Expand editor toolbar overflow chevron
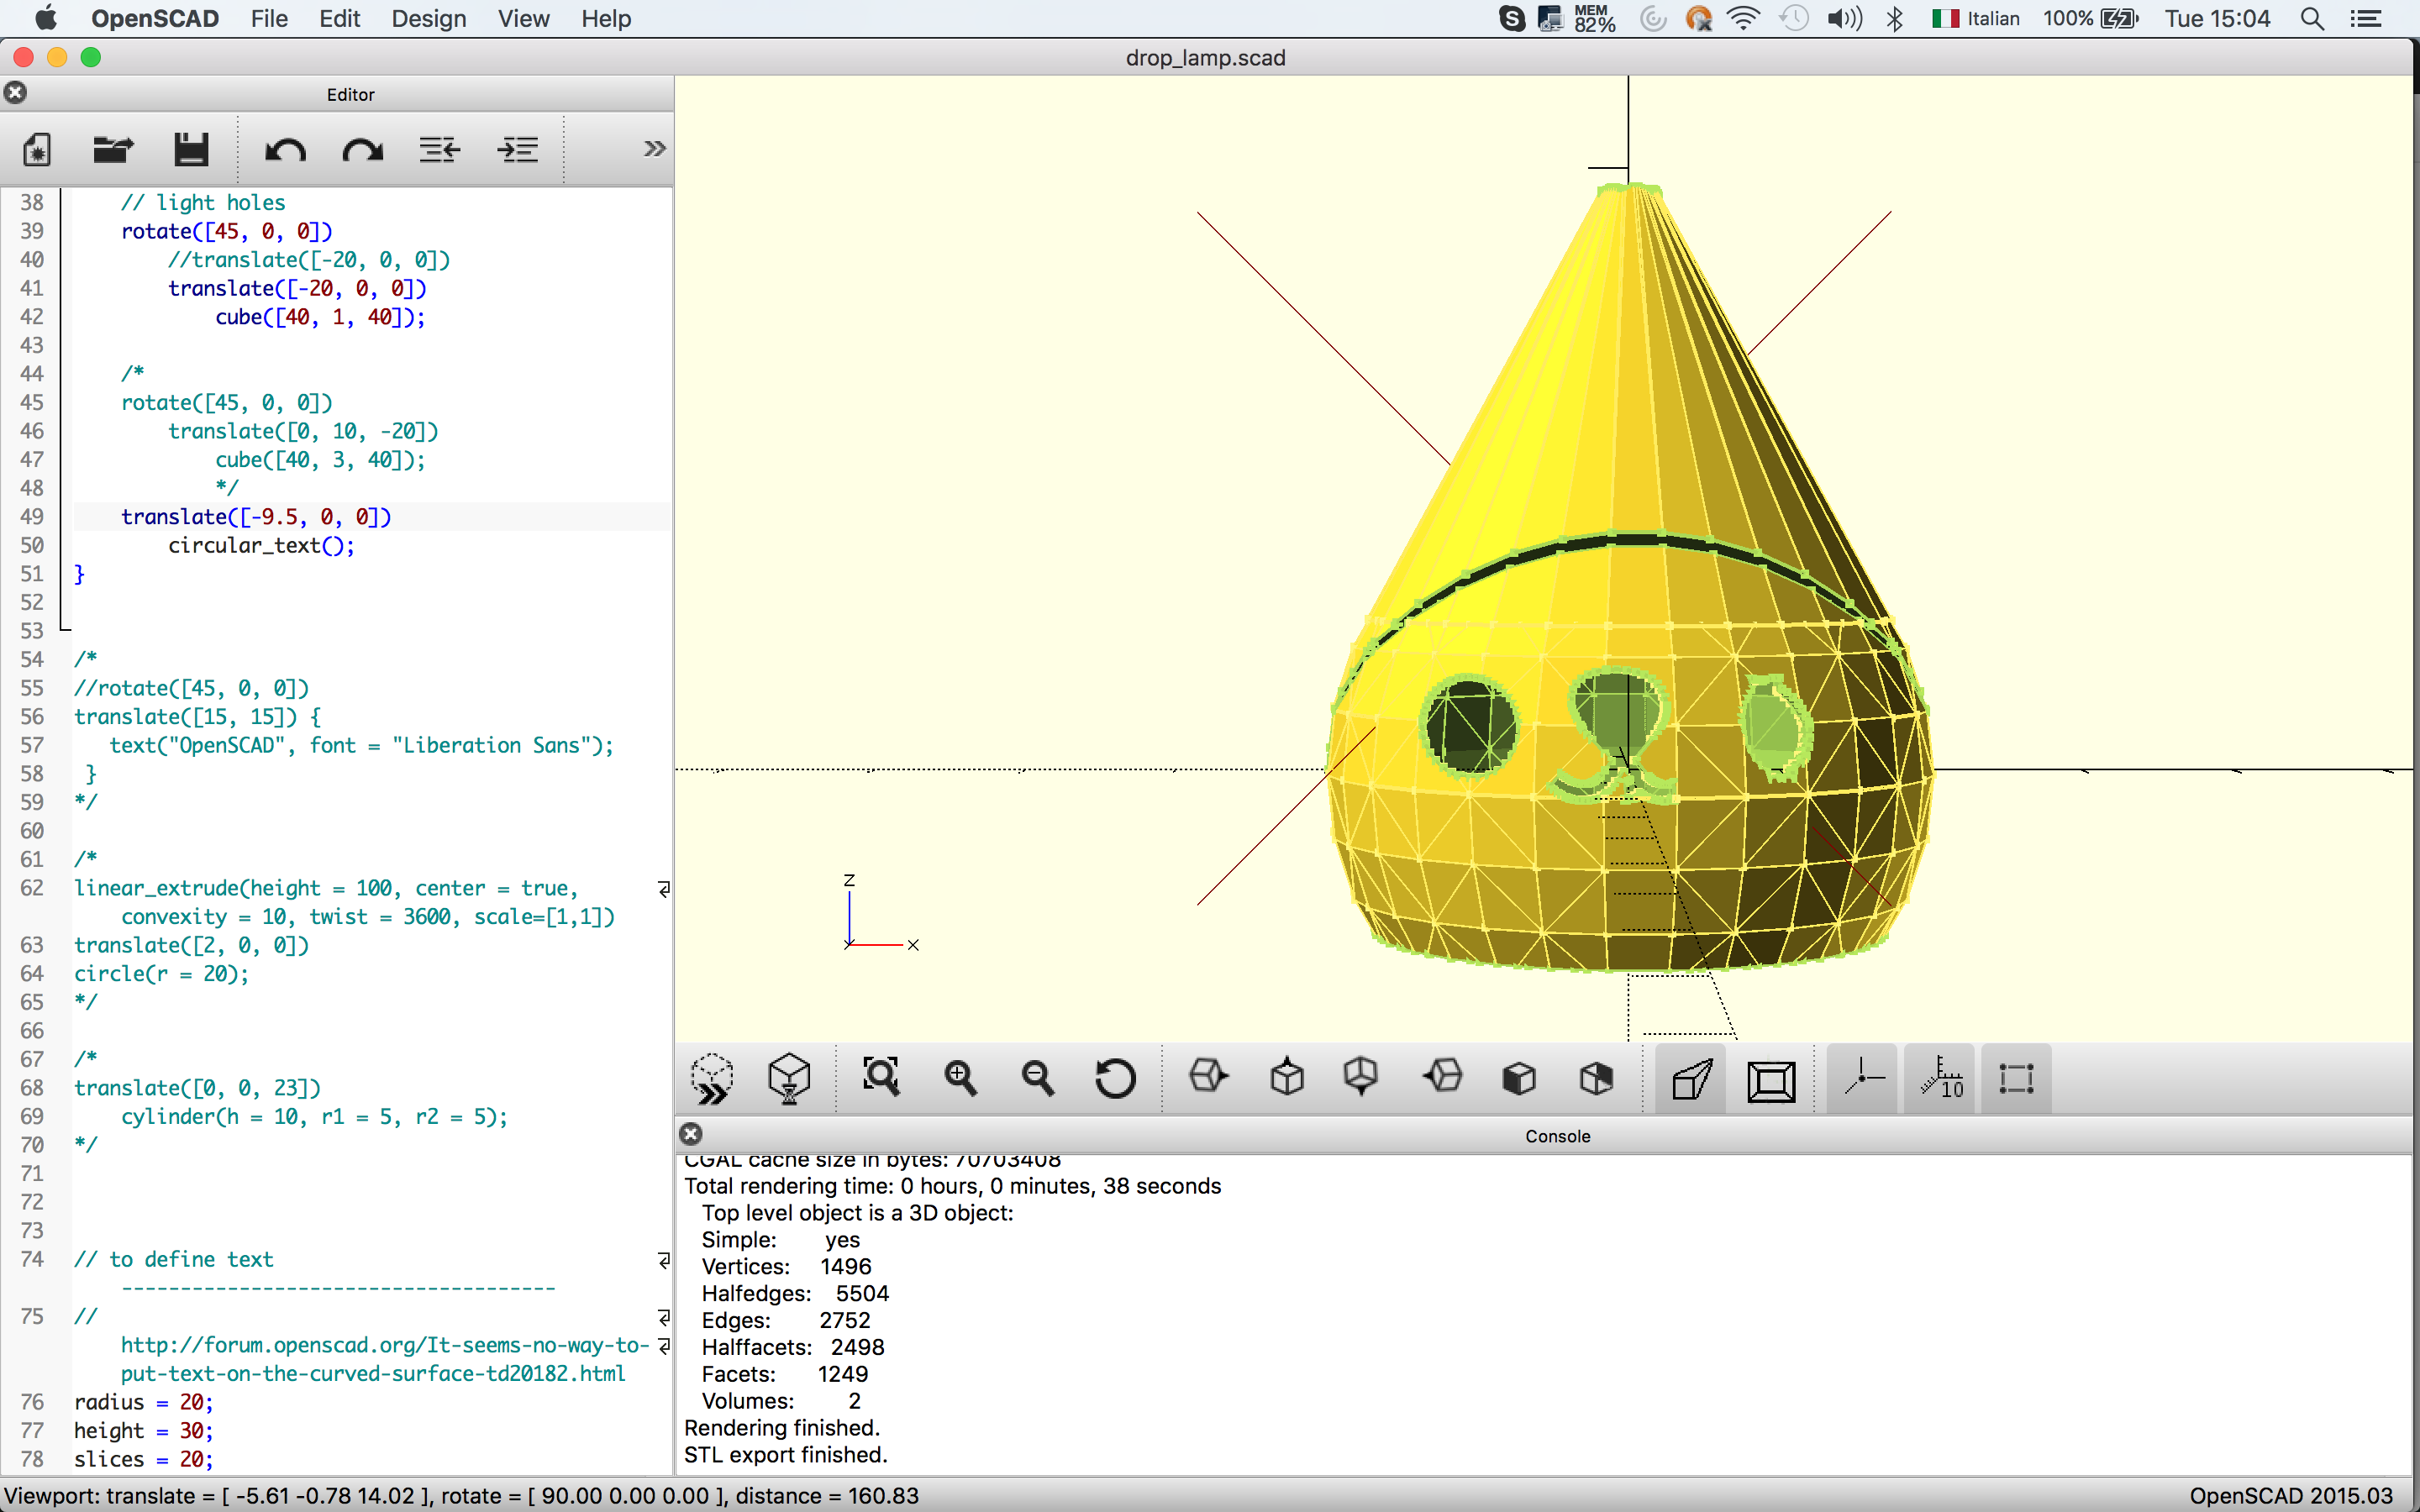The height and width of the screenshot is (1512, 2420). [x=654, y=149]
